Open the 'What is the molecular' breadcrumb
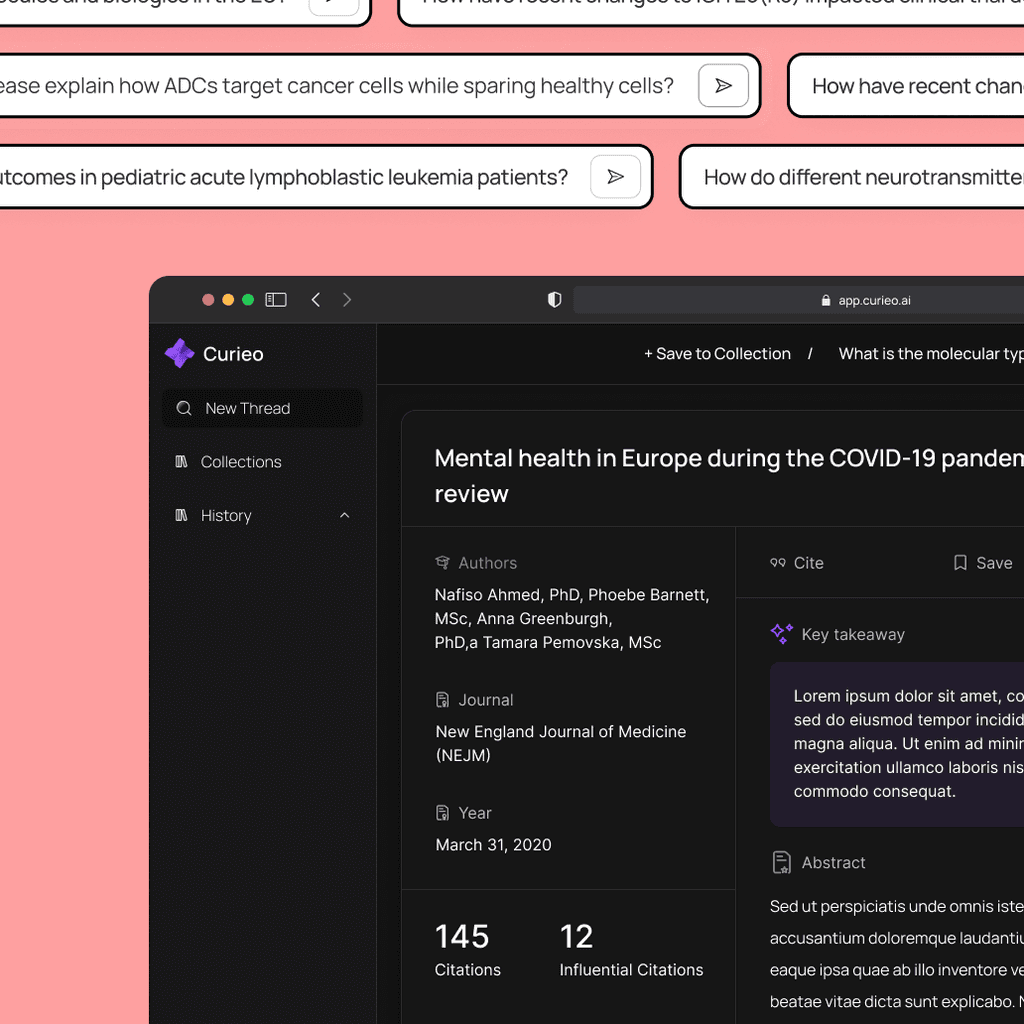Image resolution: width=1024 pixels, height=1024 pixels. pos(931,353)
